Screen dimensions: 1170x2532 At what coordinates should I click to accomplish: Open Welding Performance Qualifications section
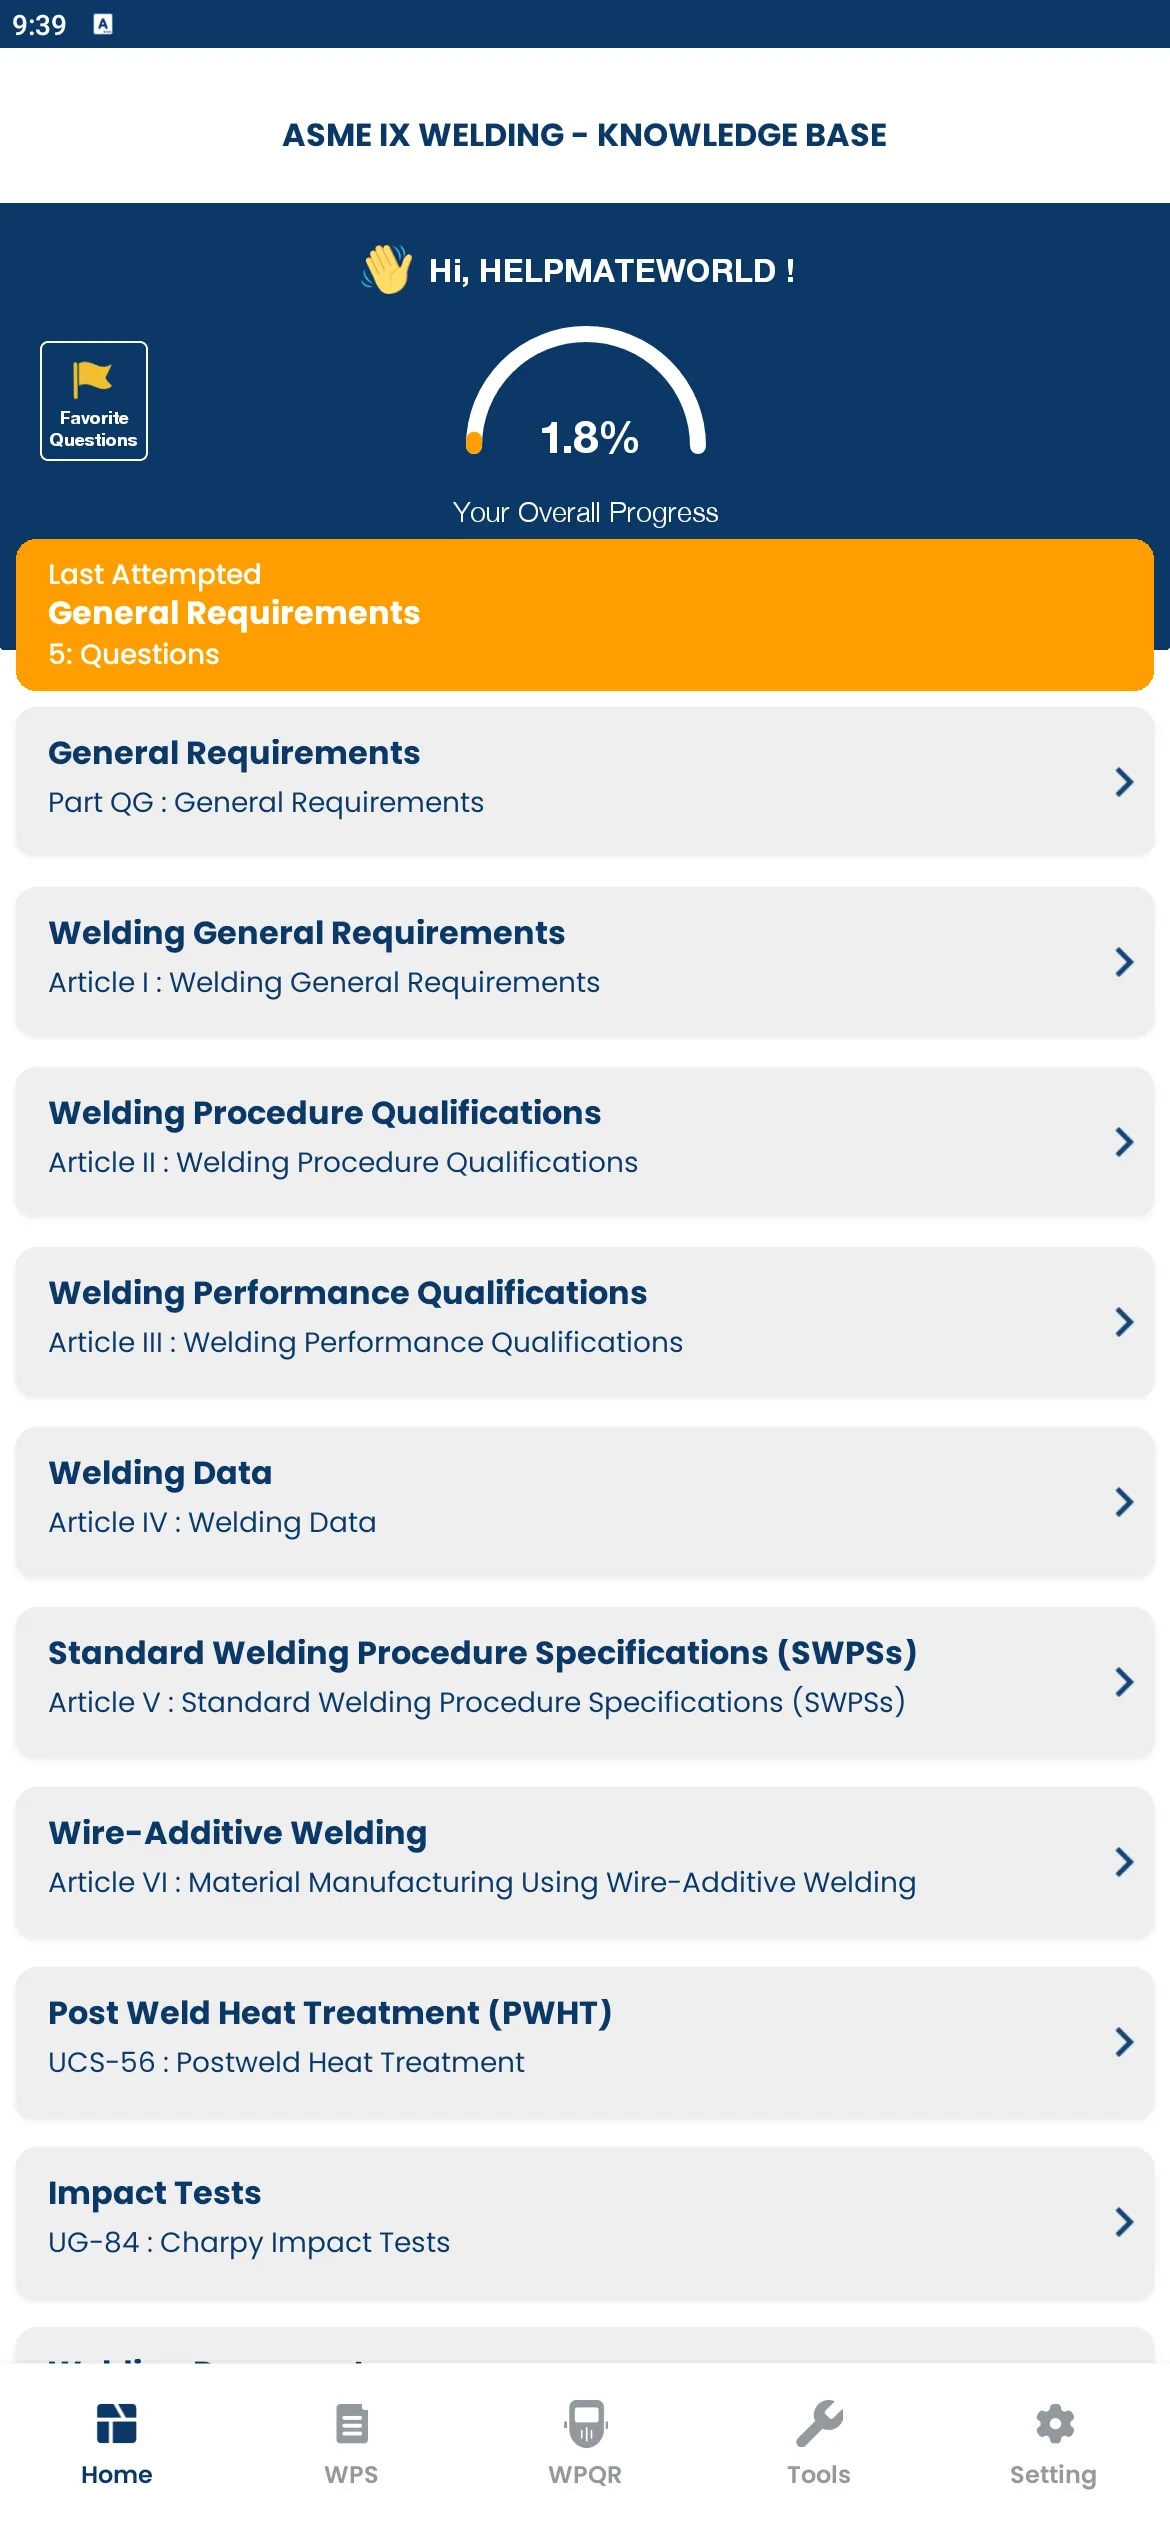pos(585,1321)
